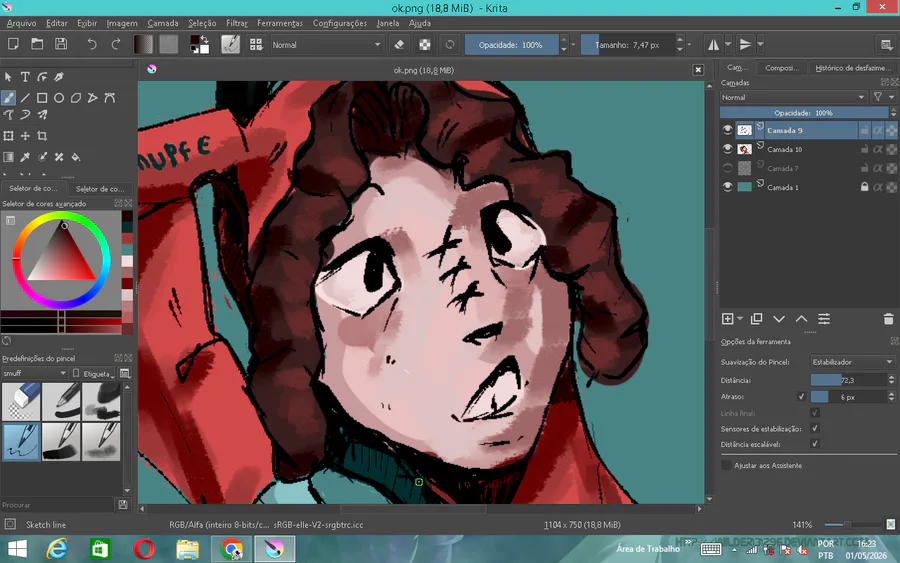Open the Normal blending mode dropdown in toolbar
The image size is (900, 563).
coord(325,45)
